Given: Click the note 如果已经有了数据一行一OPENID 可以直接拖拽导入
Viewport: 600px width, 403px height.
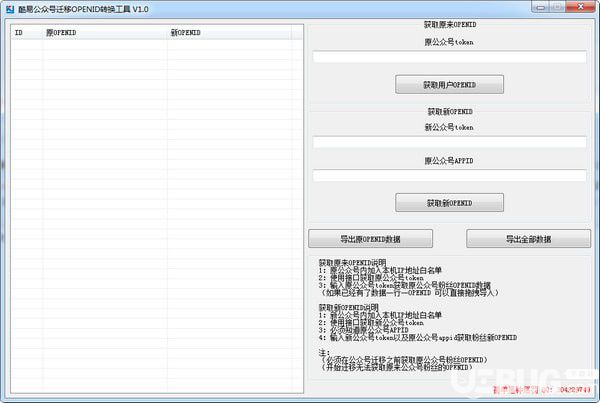Looking at the screenshot, I should pyautogui.click(x=409, y=293).
